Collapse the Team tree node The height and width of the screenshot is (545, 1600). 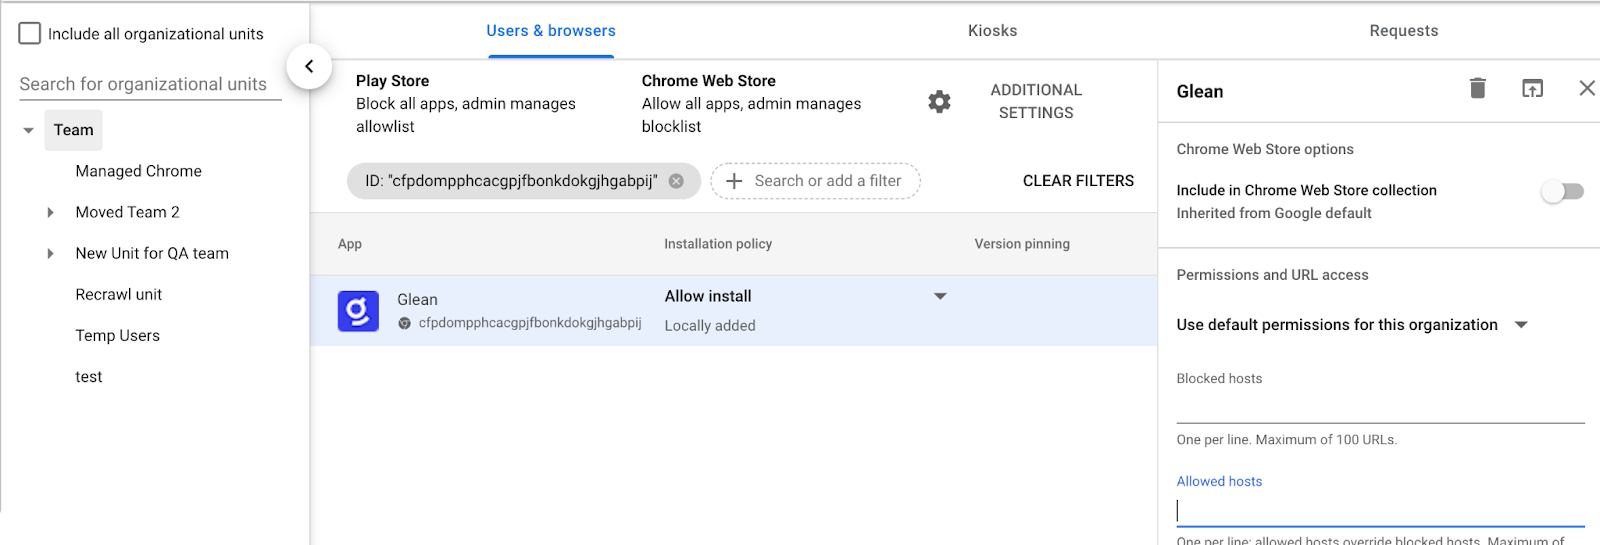(29, 131)
